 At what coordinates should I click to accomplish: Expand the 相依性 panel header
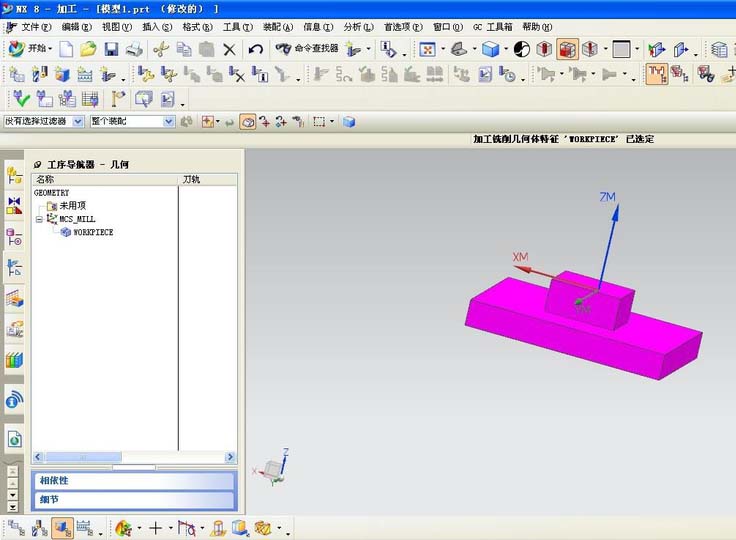134,481
